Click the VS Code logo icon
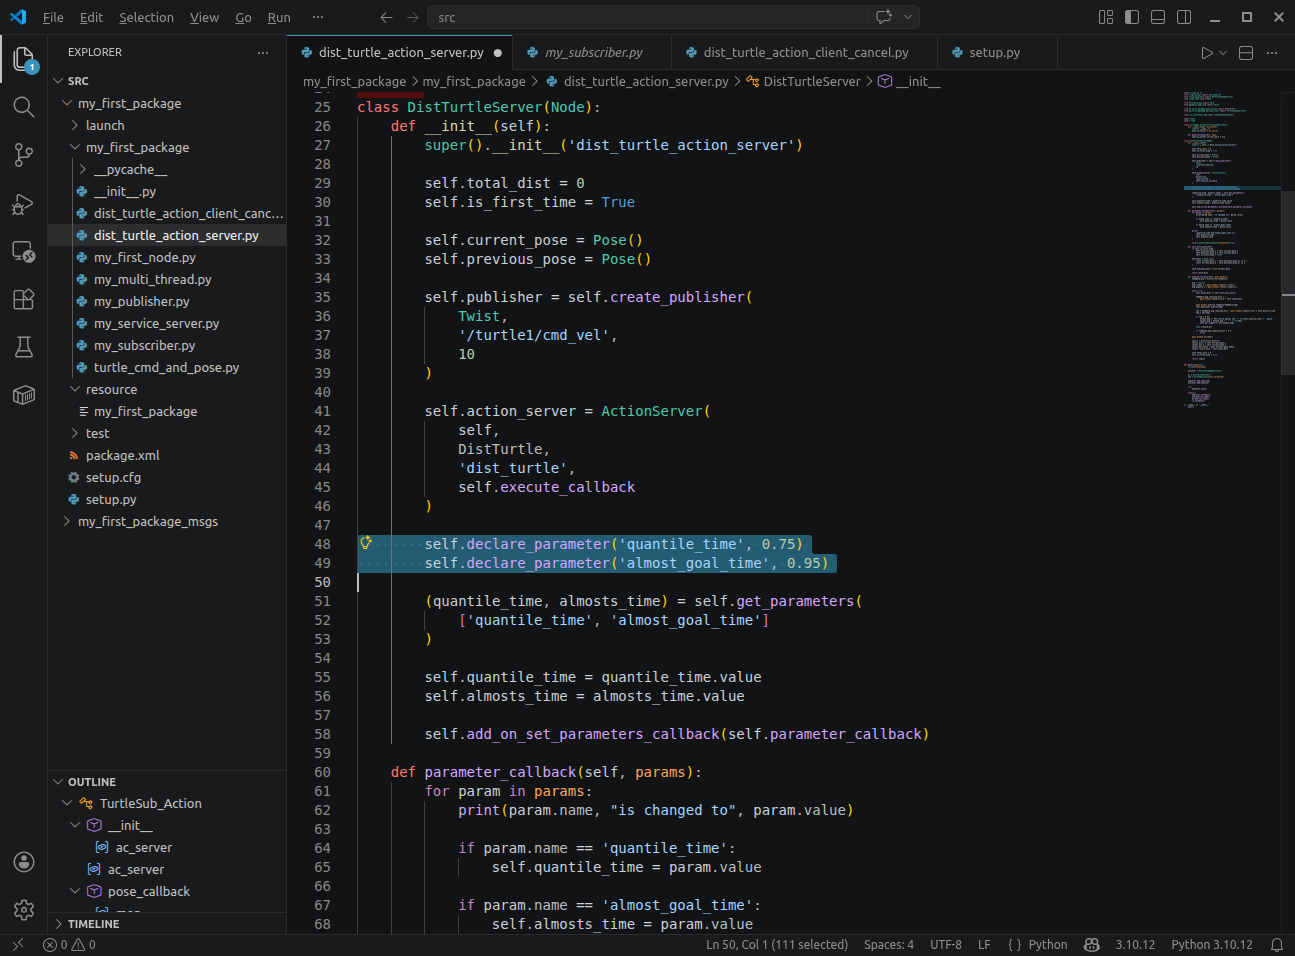1295x956 pixels. click(x=18, y=17)
